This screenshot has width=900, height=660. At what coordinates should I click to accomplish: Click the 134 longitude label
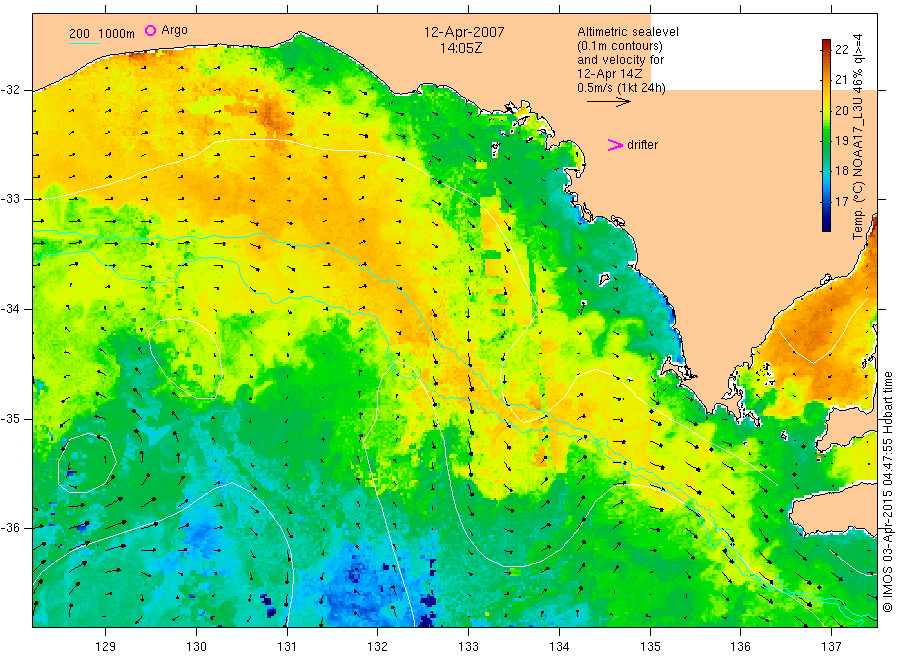point(559,647)
